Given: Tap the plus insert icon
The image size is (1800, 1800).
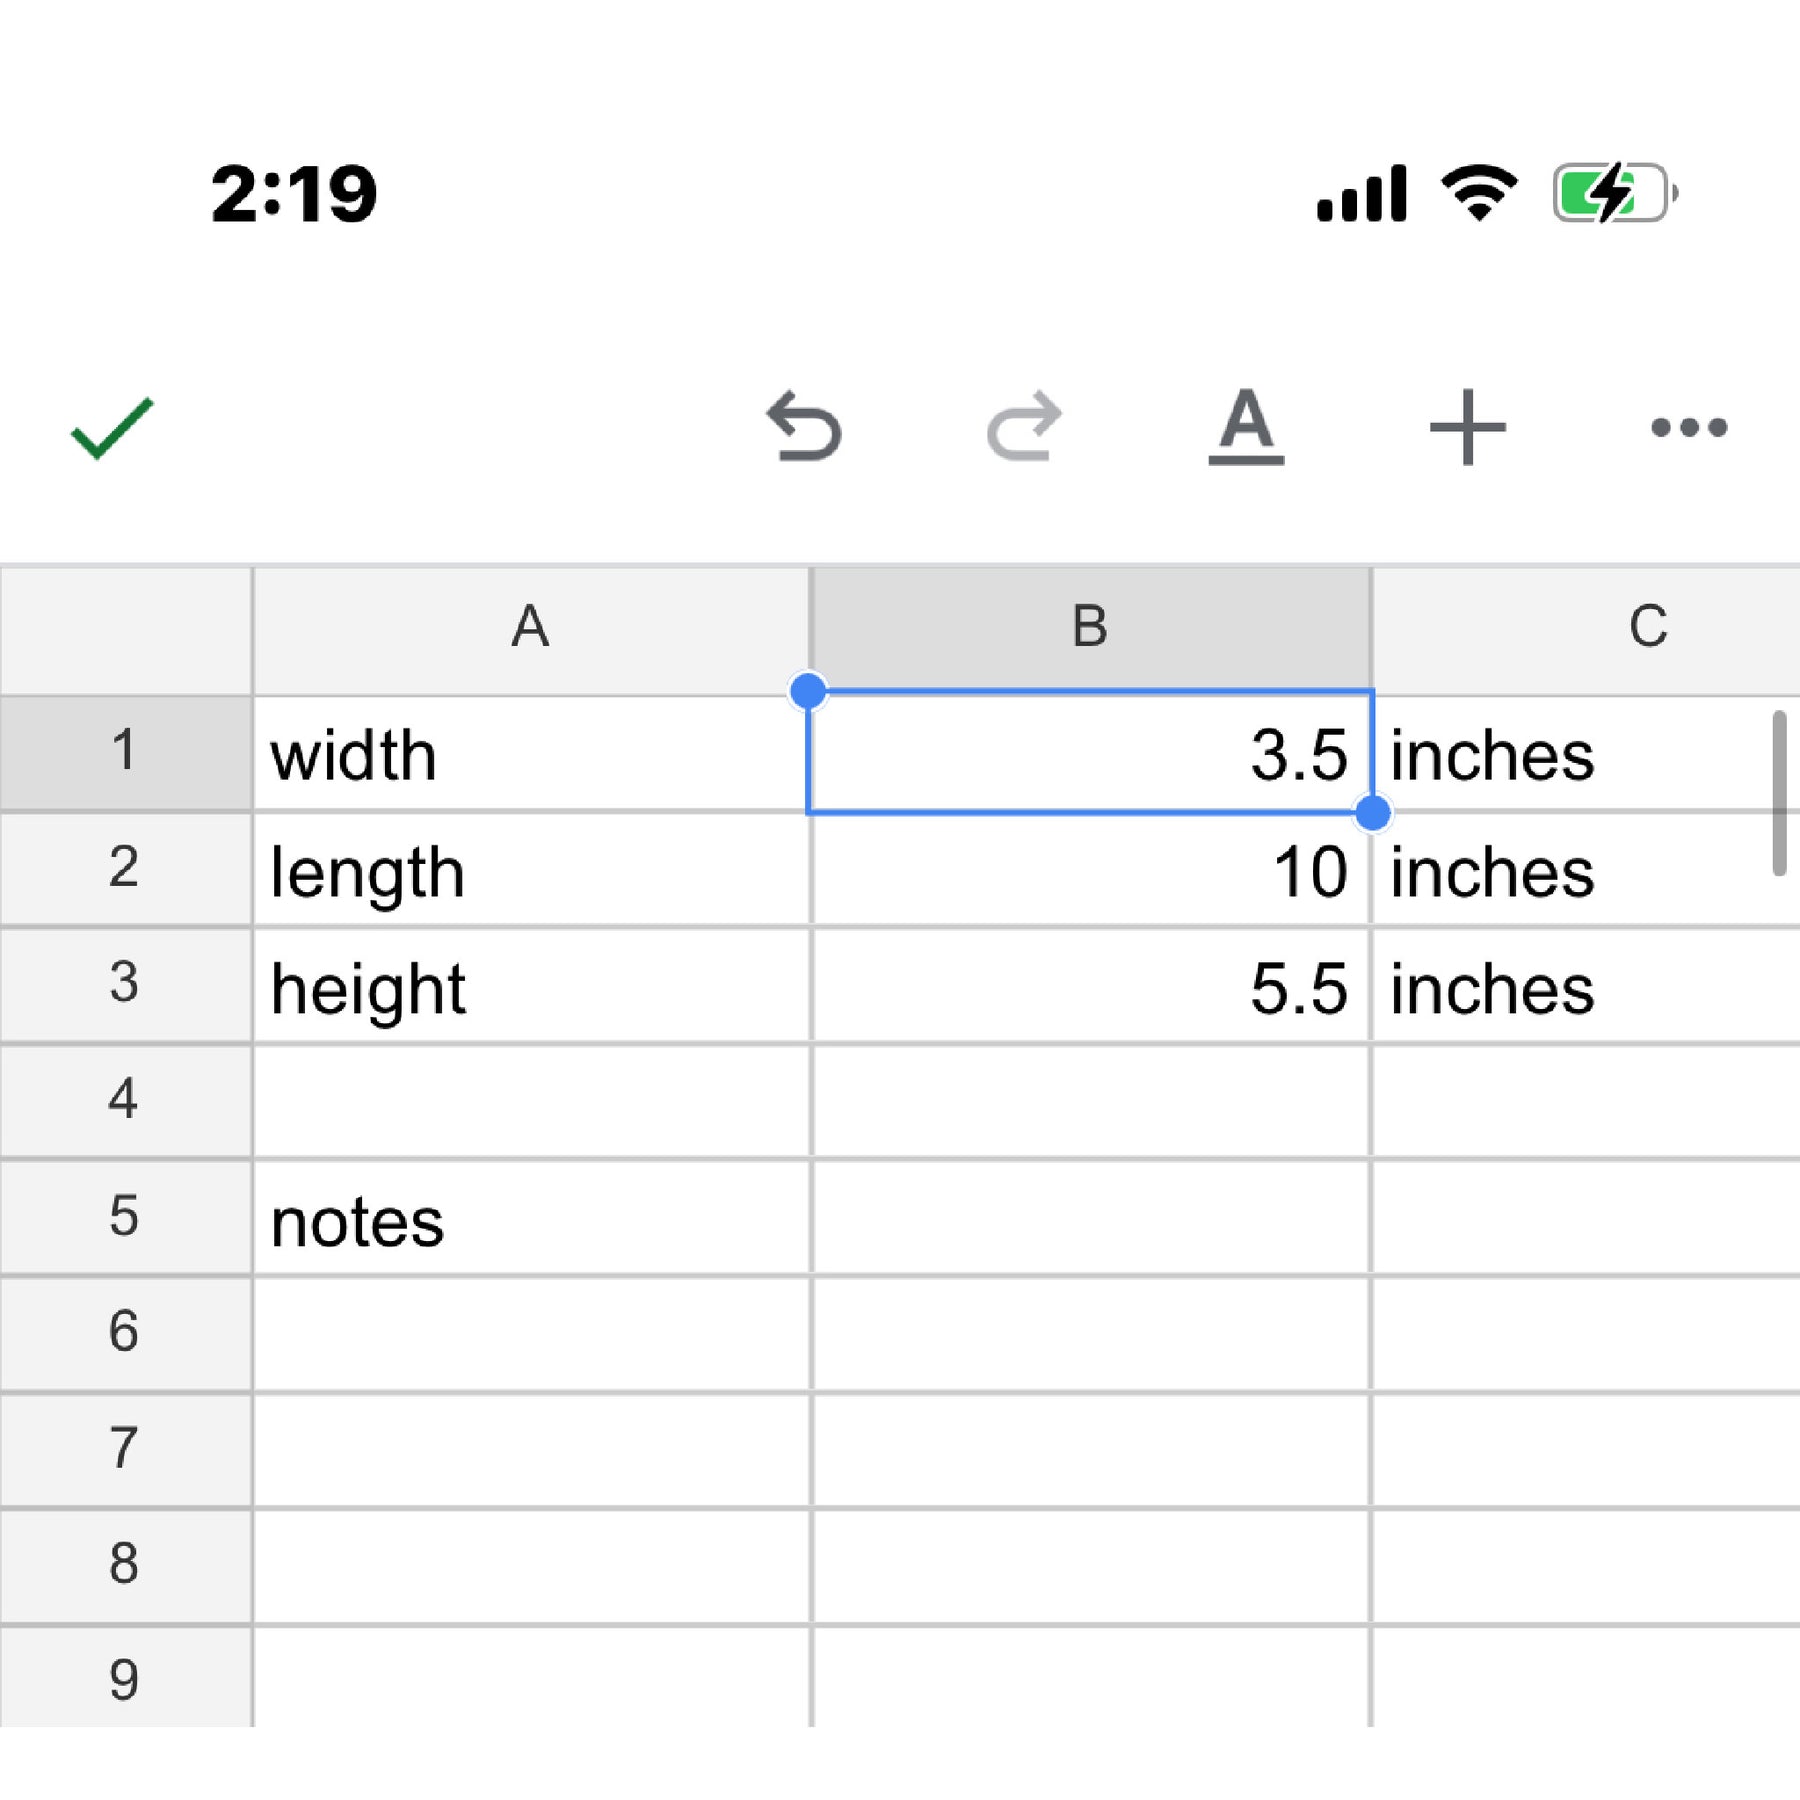Looking at the screenshot, I should (1467, 427).
